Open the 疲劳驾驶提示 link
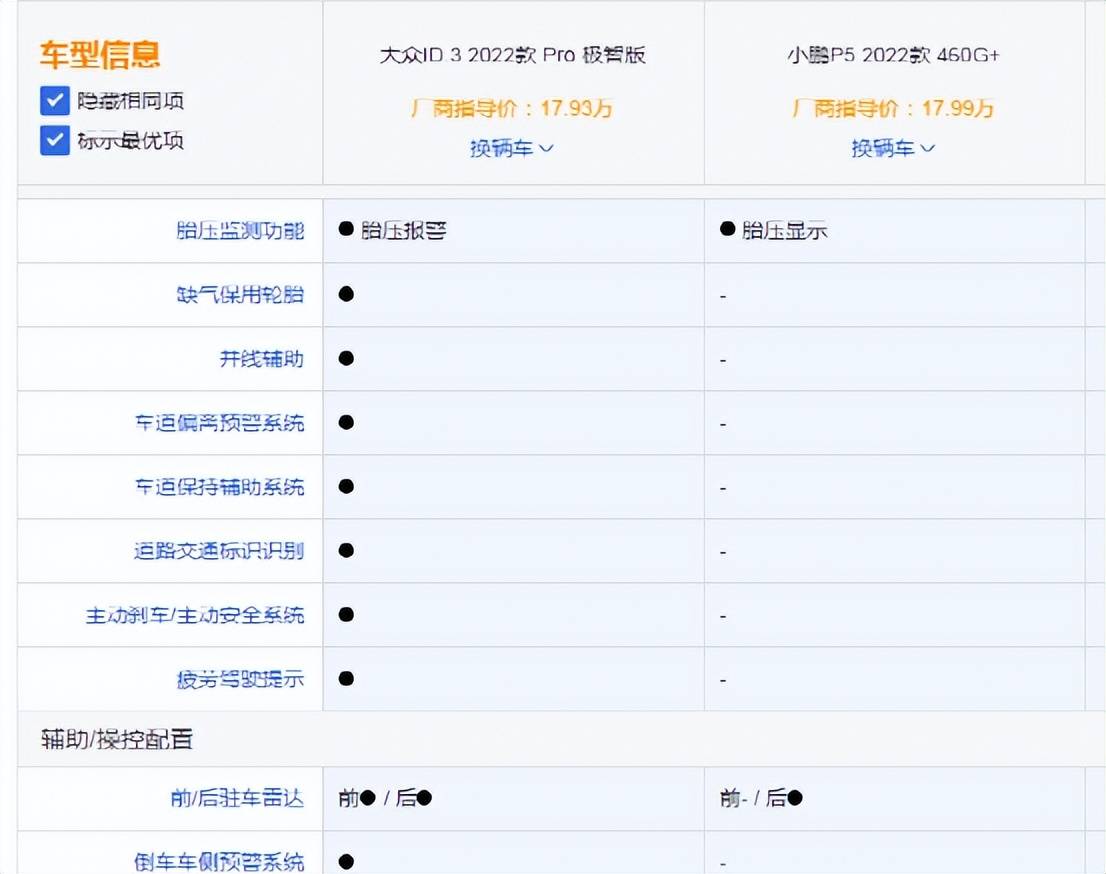The width and height of the screenshot is (1106, 874). tap(240, 679)
